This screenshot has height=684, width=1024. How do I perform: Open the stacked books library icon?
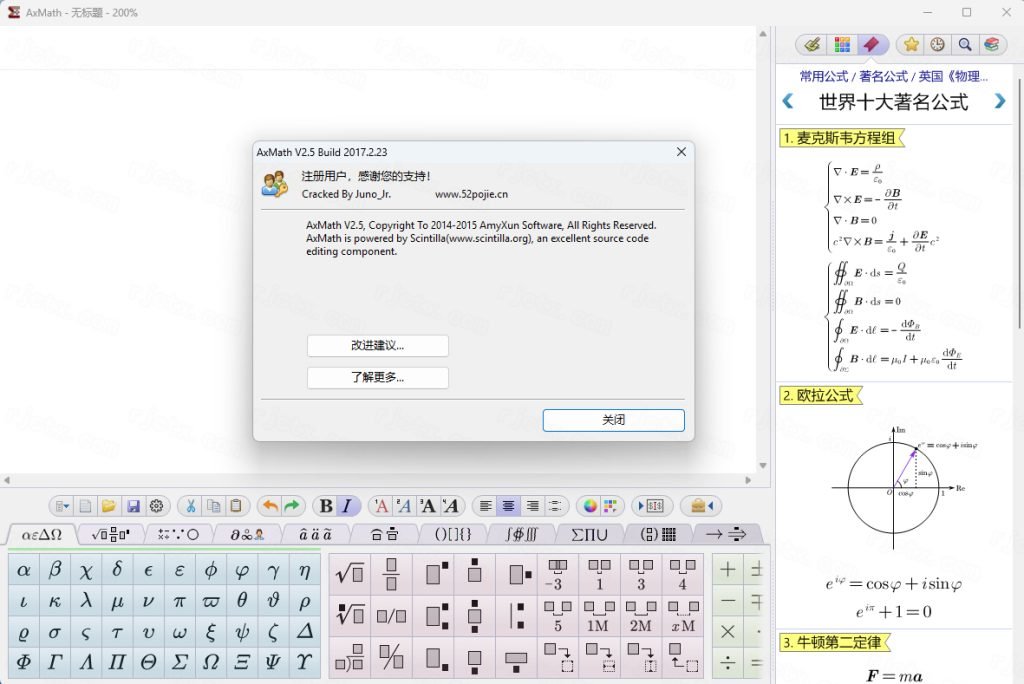[x=991, y=44]
